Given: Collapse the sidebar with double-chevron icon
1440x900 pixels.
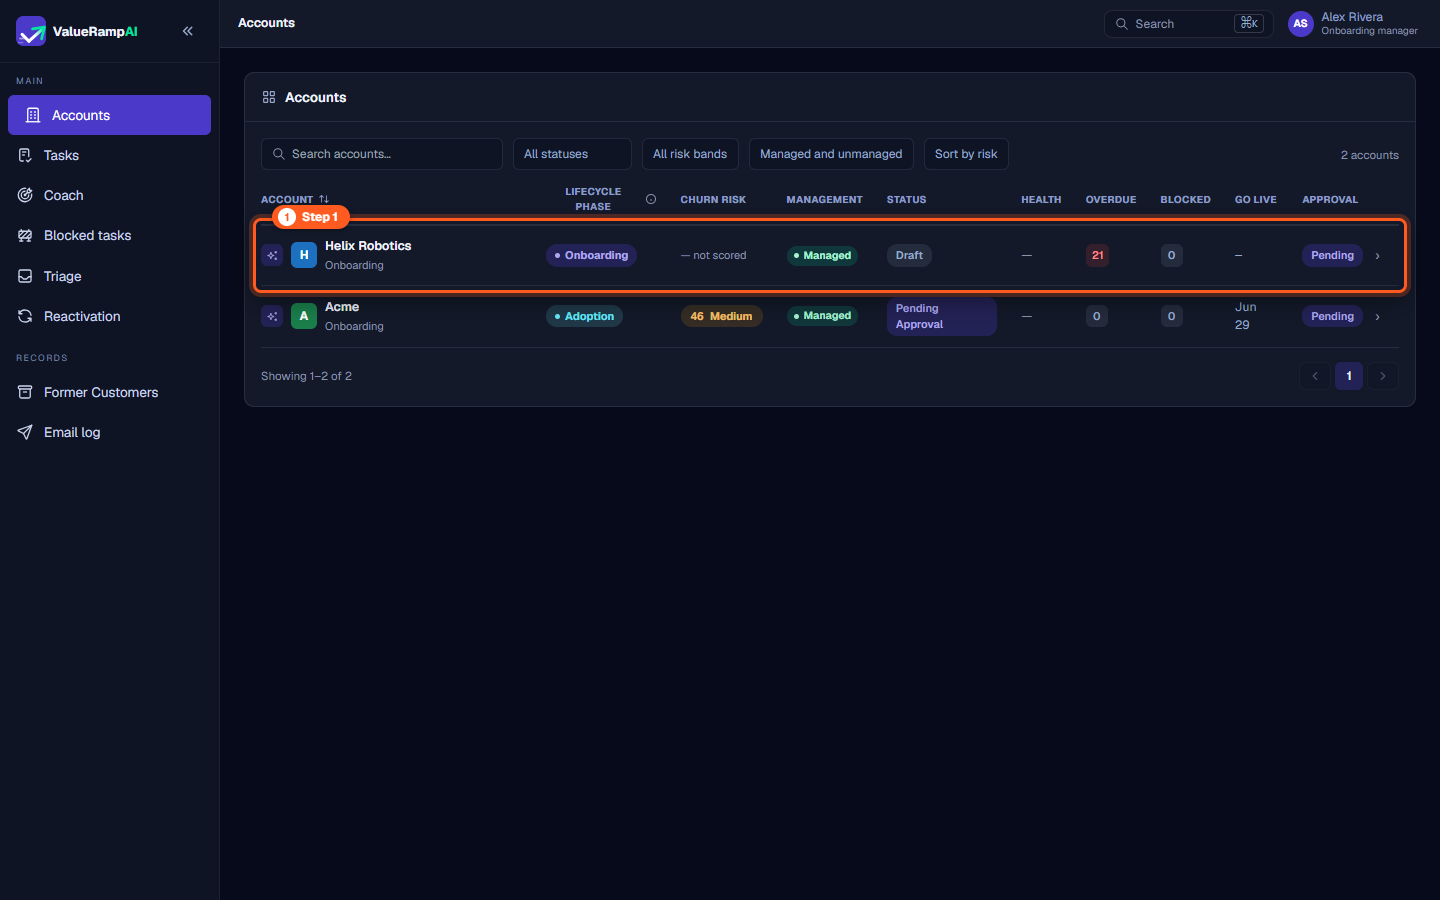Looking at the screenshot, I should (x=188, y=31).
